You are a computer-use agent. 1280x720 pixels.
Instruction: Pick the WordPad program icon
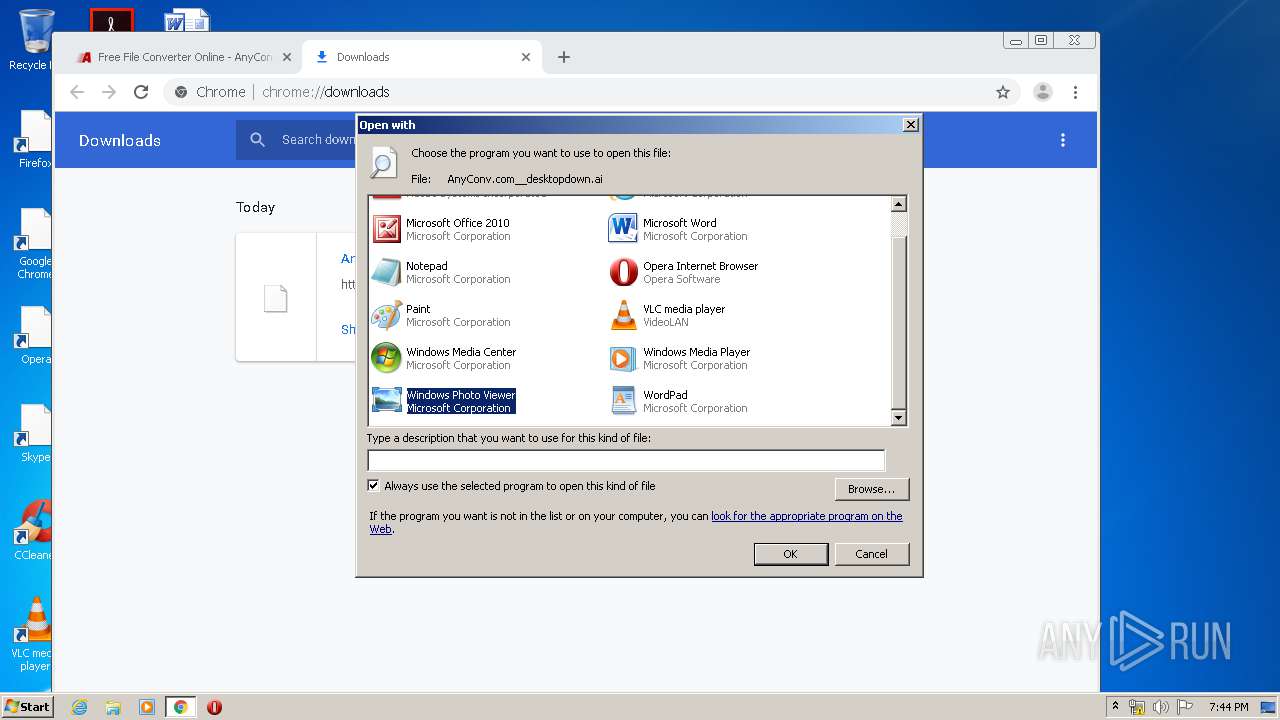tap(623, 401)
